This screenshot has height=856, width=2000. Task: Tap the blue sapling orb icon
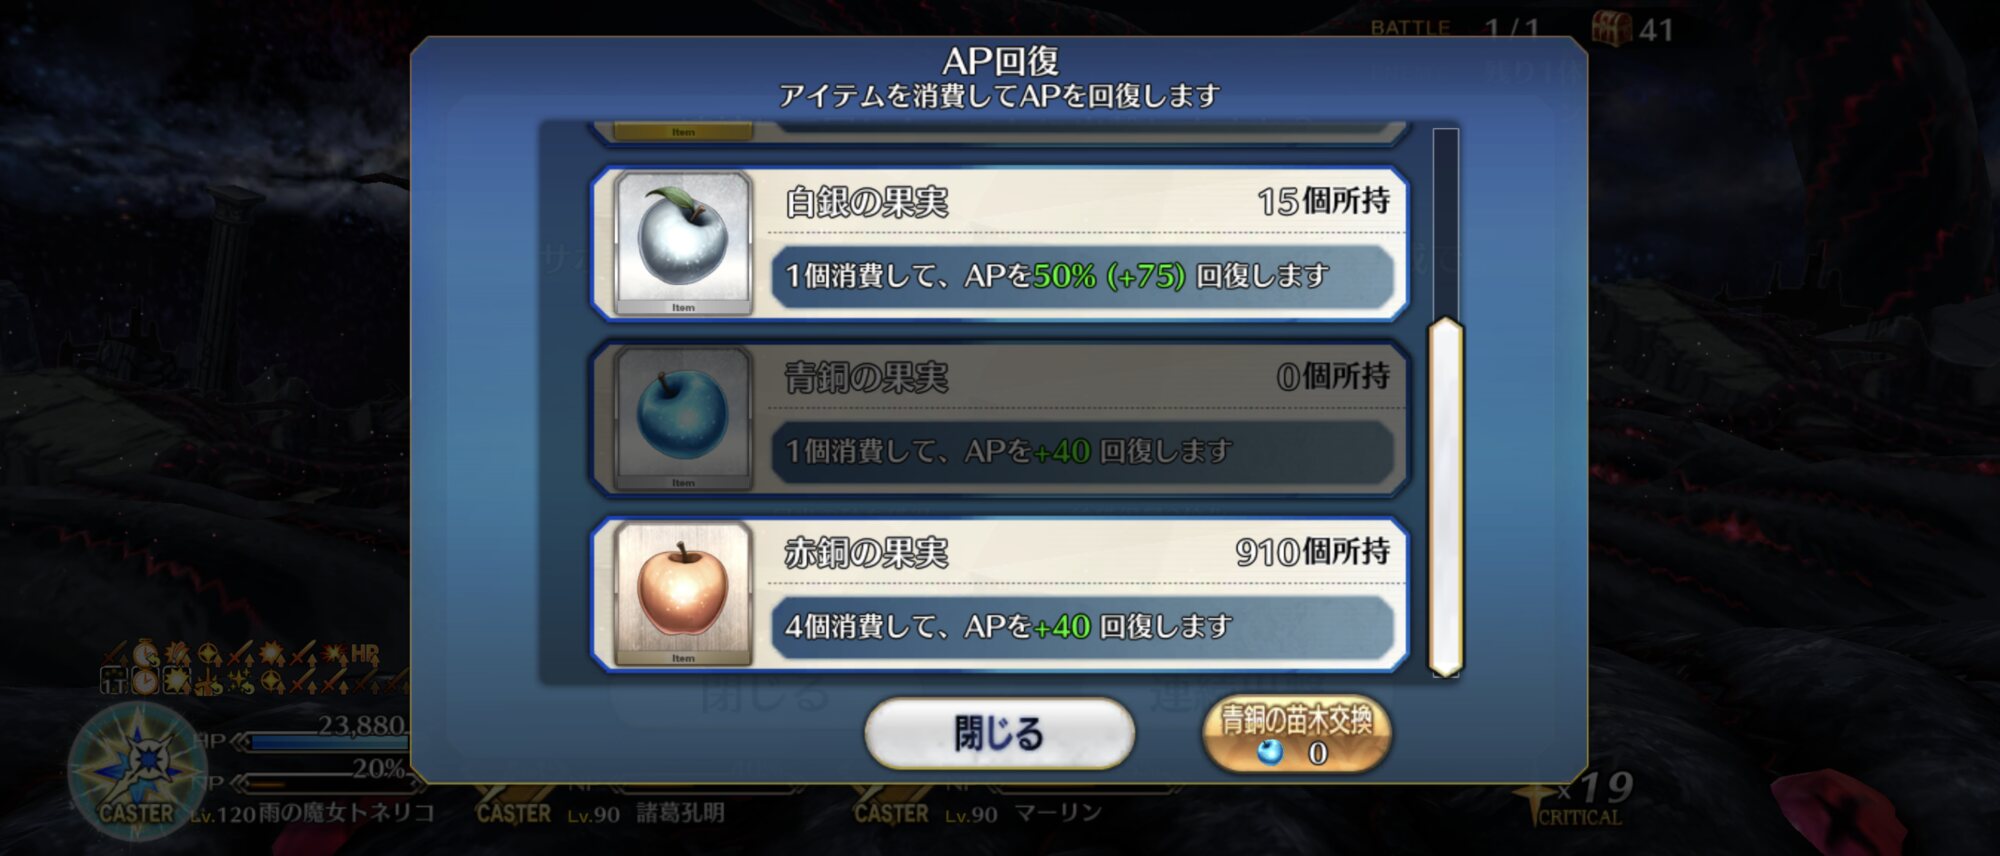pos(1270,752)
